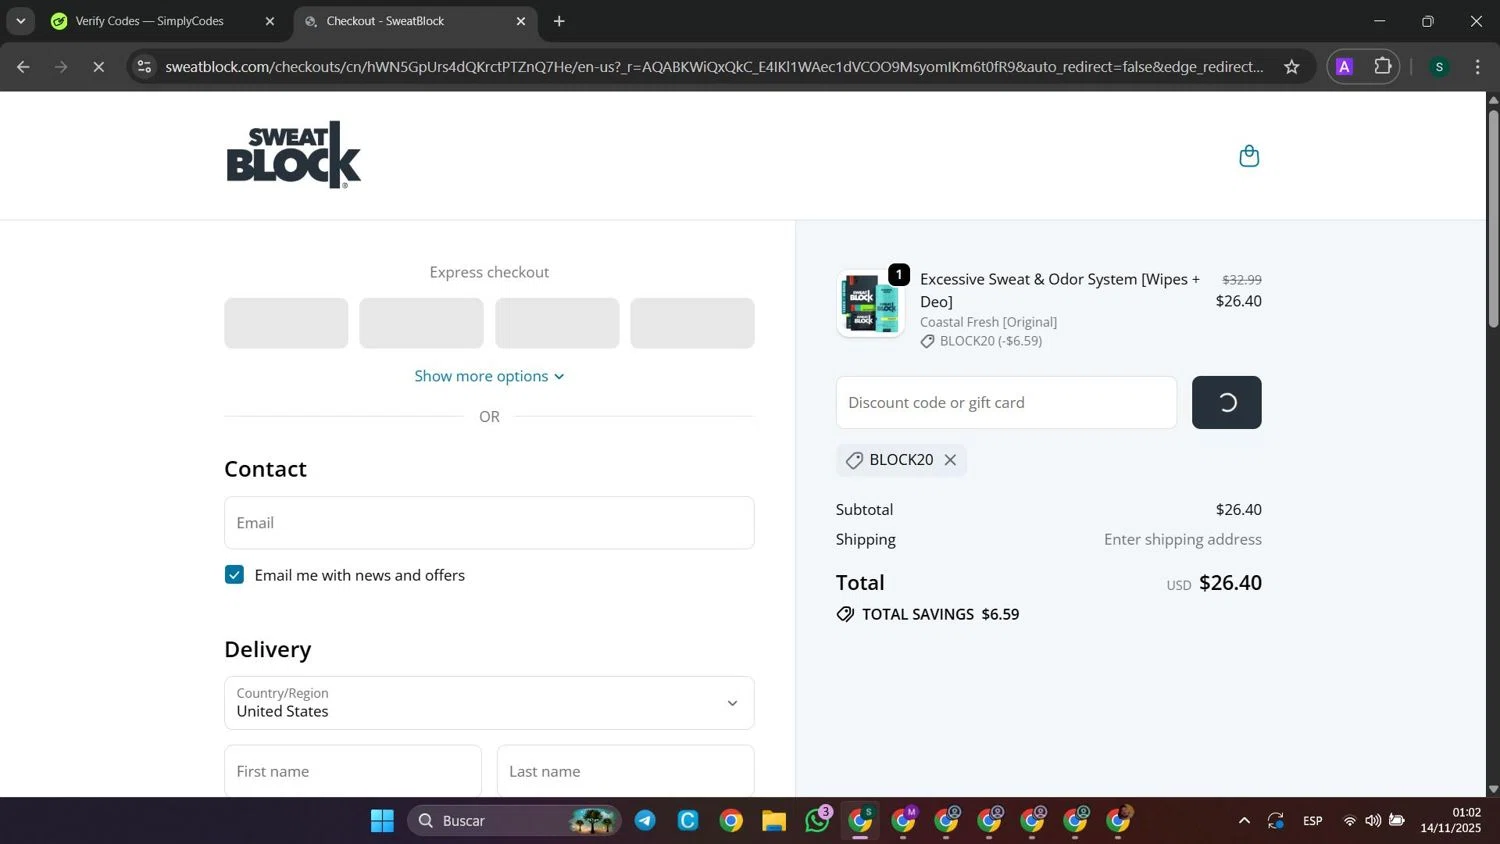1500x844 pixels.
Task: Expand Show more options link
Action: [489, 376]
